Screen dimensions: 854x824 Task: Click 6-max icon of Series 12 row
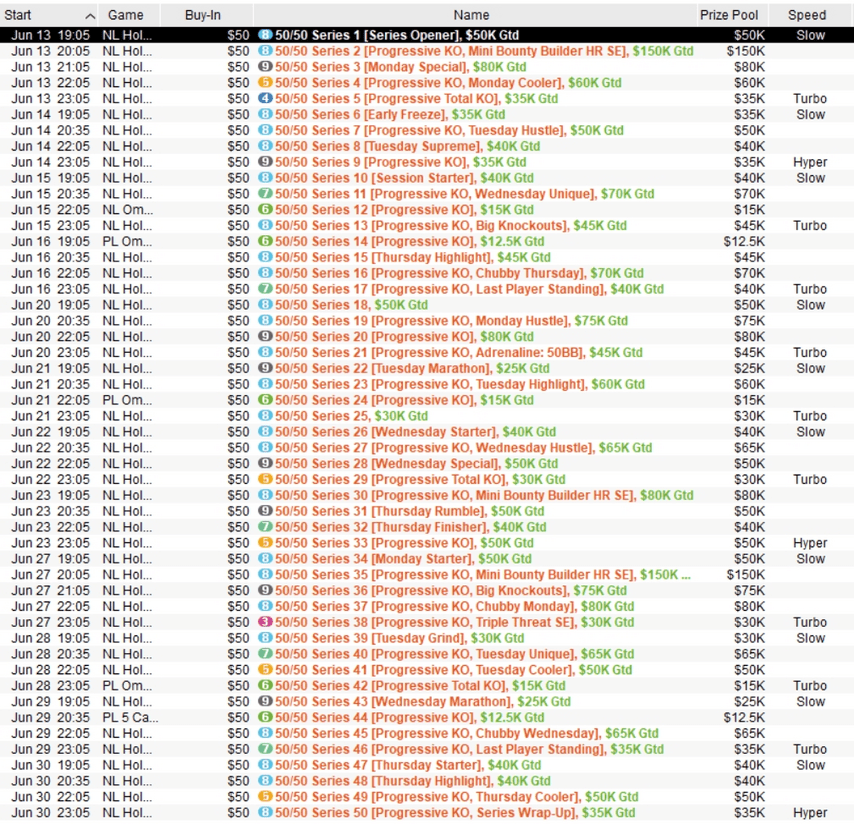pos(265,209)
